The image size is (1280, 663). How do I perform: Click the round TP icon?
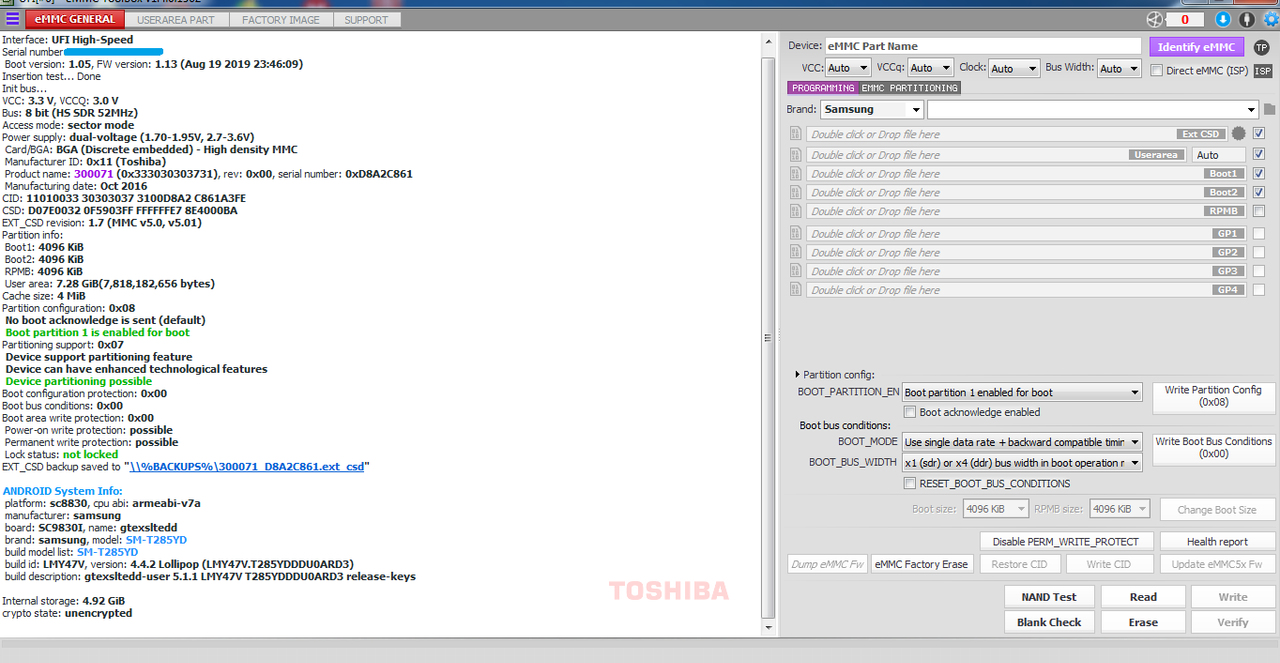click(1261, 47)
